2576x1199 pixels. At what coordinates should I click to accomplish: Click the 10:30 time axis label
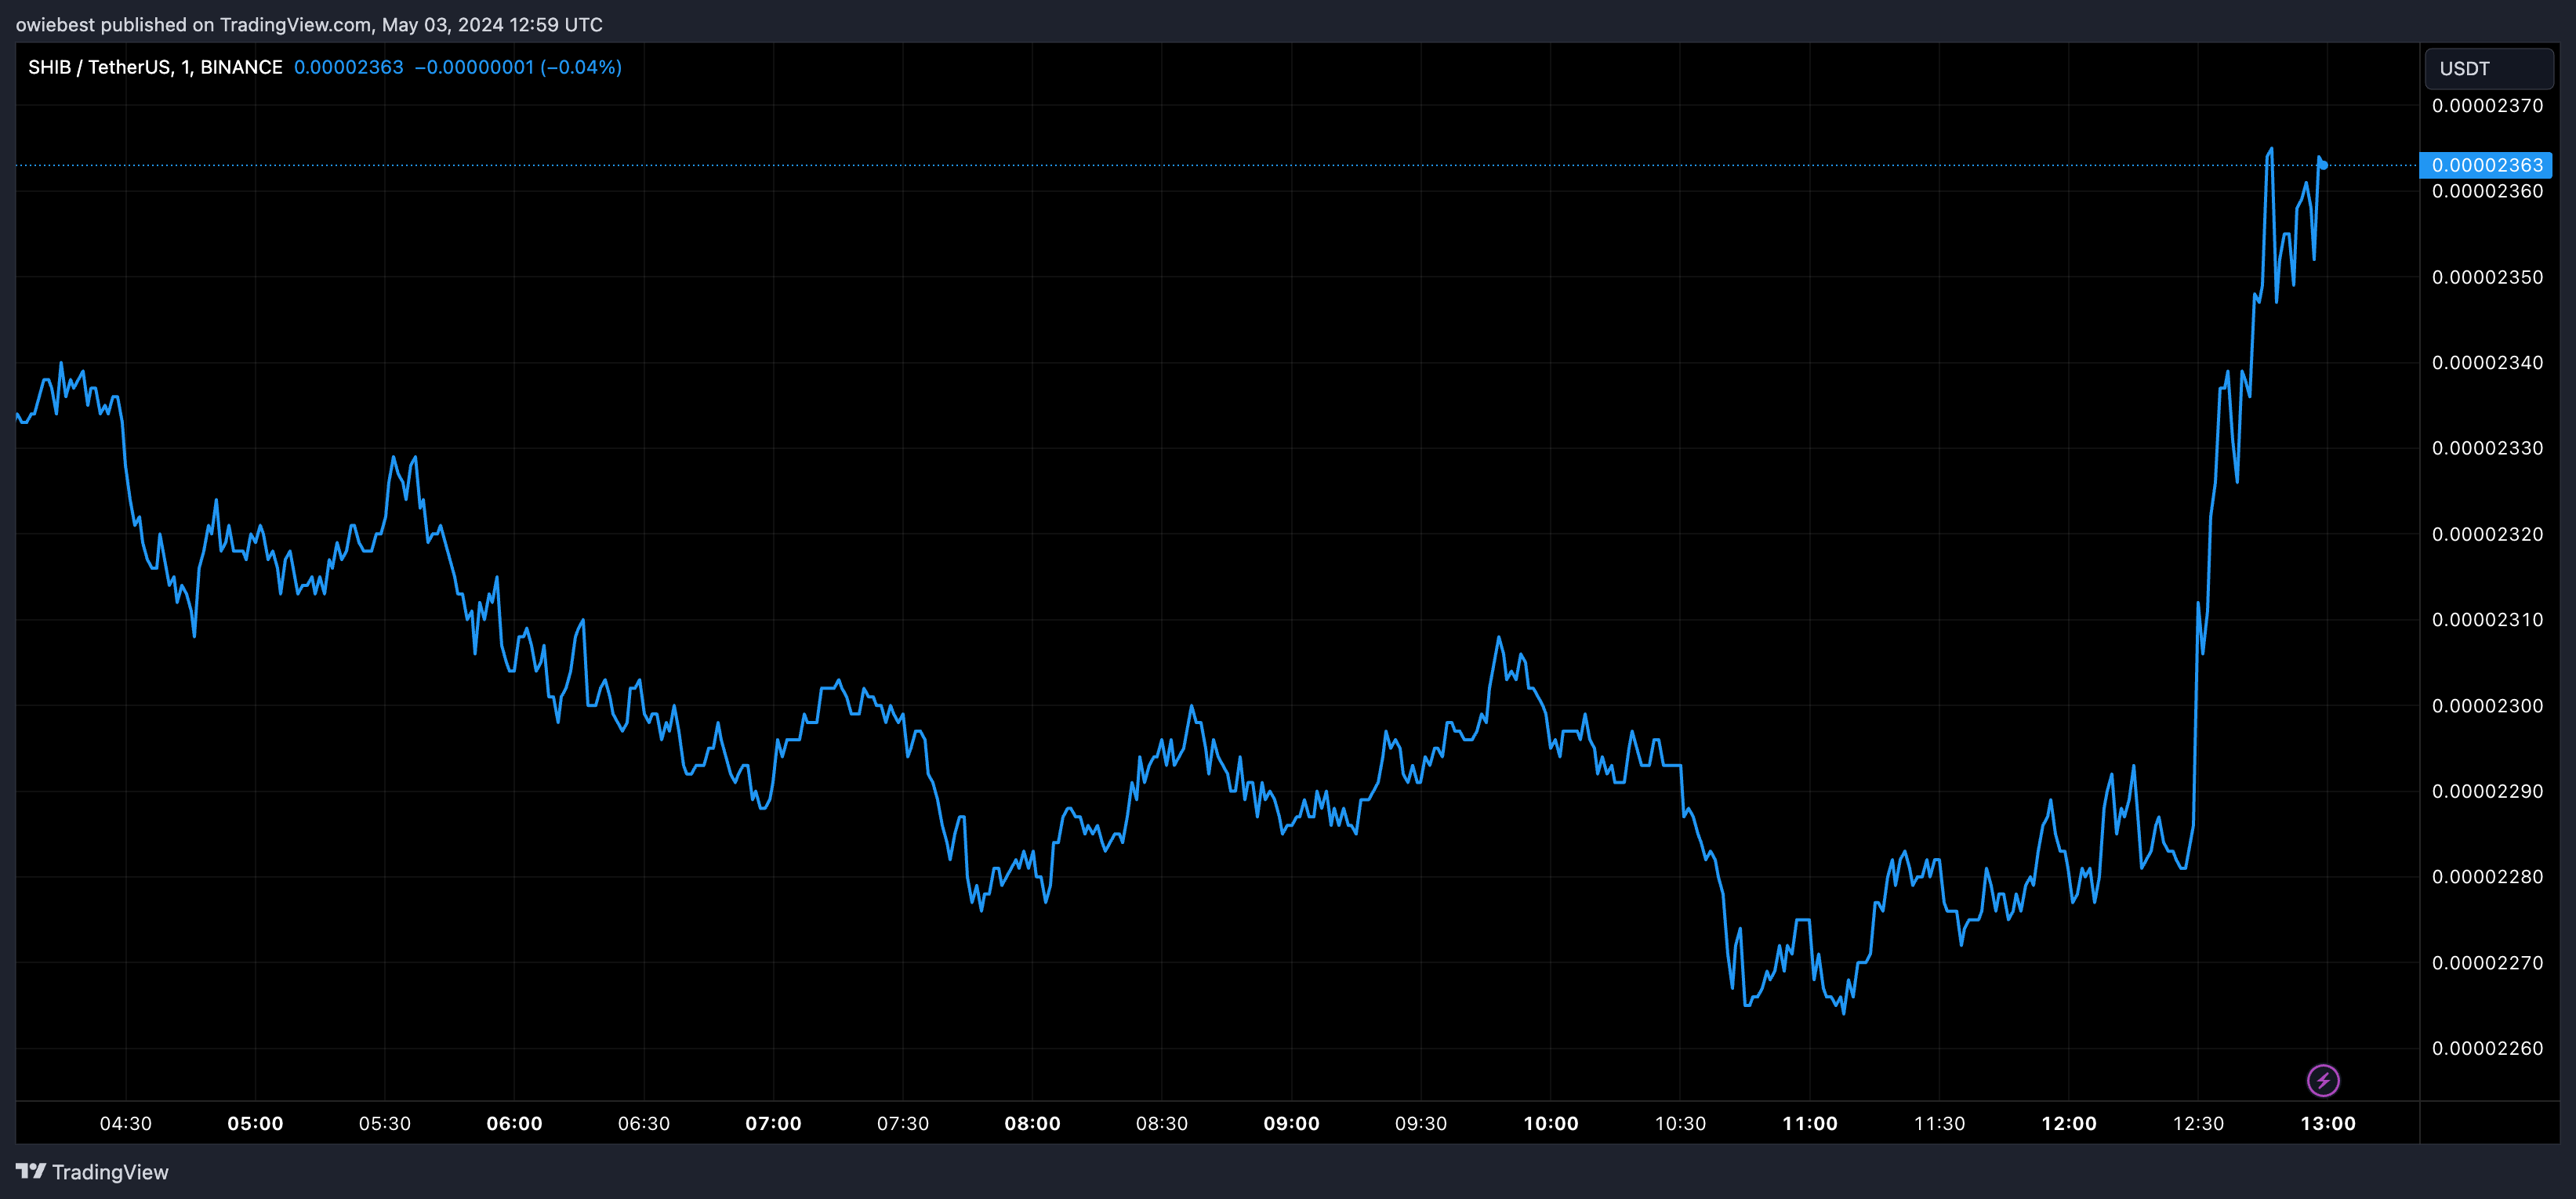coord(1680,1123)
